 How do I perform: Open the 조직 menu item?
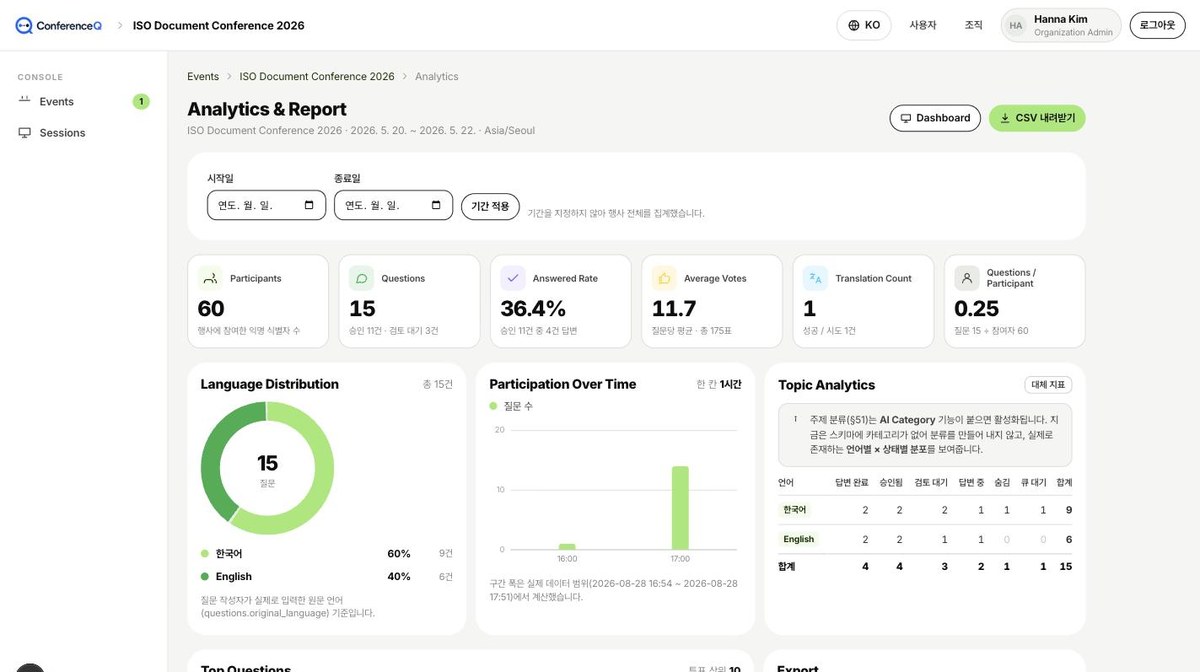[973, 25]
